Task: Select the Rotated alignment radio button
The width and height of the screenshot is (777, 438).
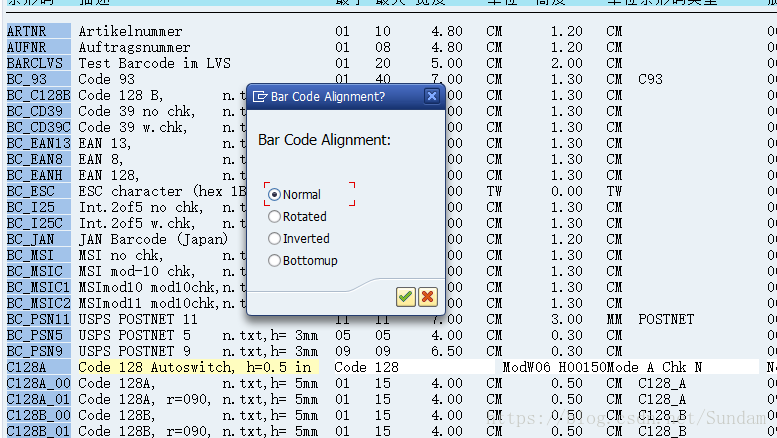Action: tap(274, 217)
